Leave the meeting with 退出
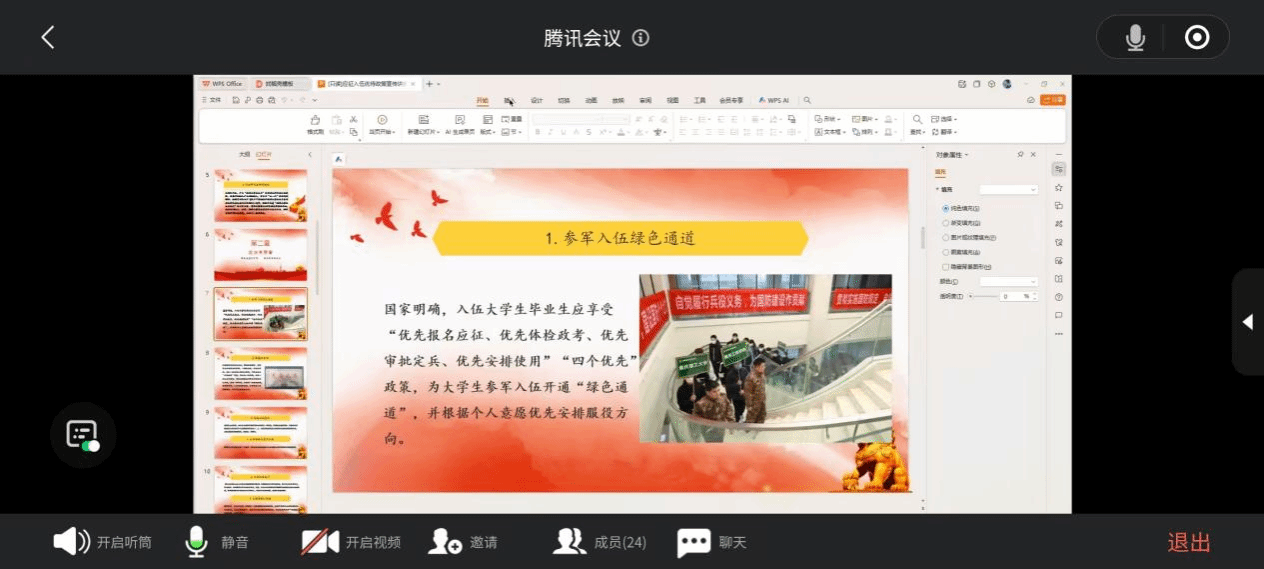The image size is (1264, 569). [x=1189, y=542]
